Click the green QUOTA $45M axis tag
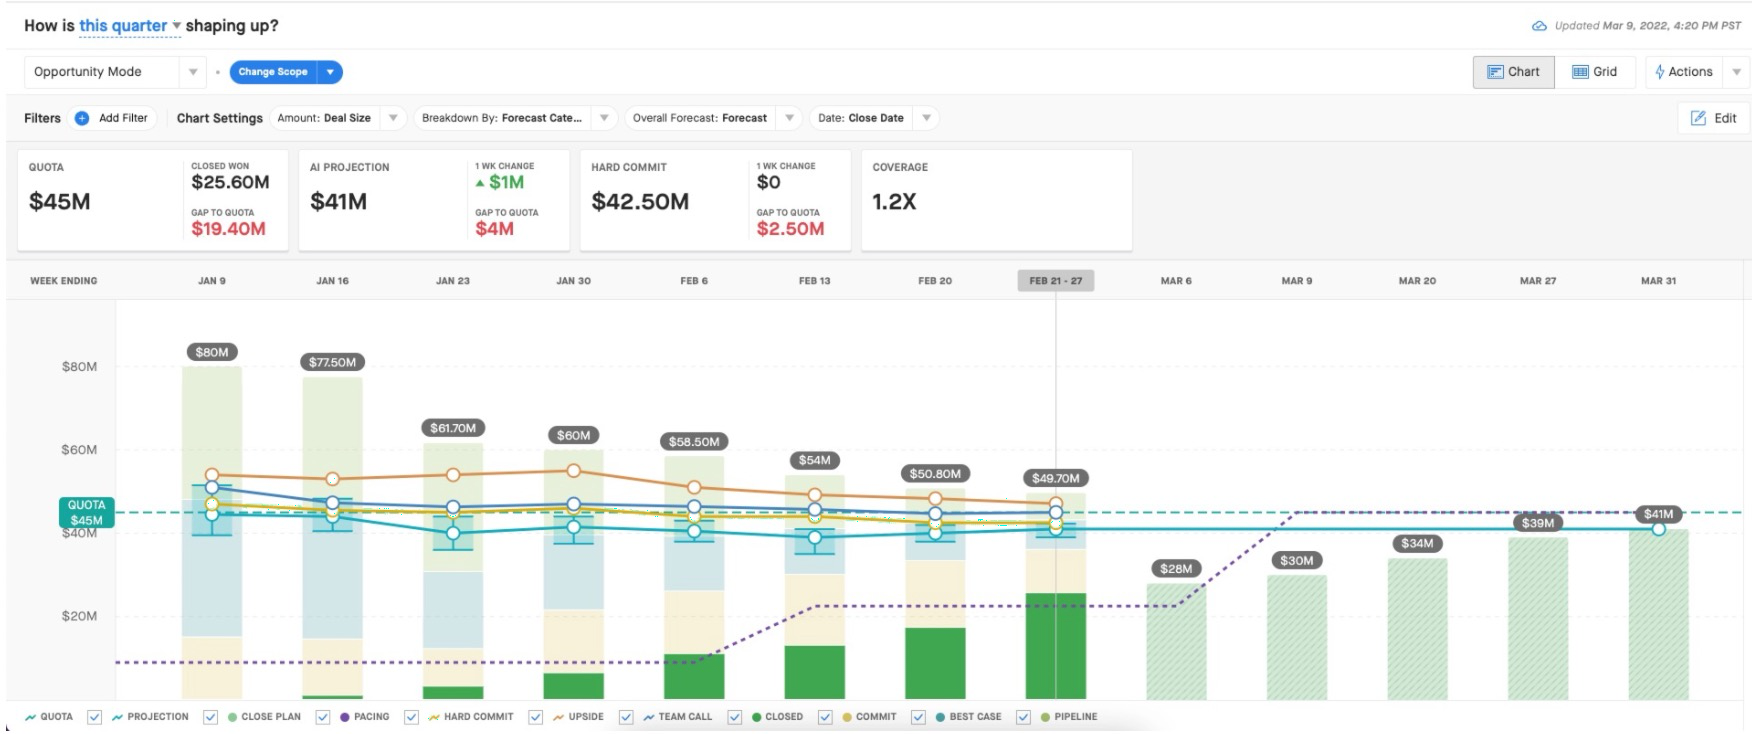This screenshot has height=734, width=1752. tap(86, 513)
